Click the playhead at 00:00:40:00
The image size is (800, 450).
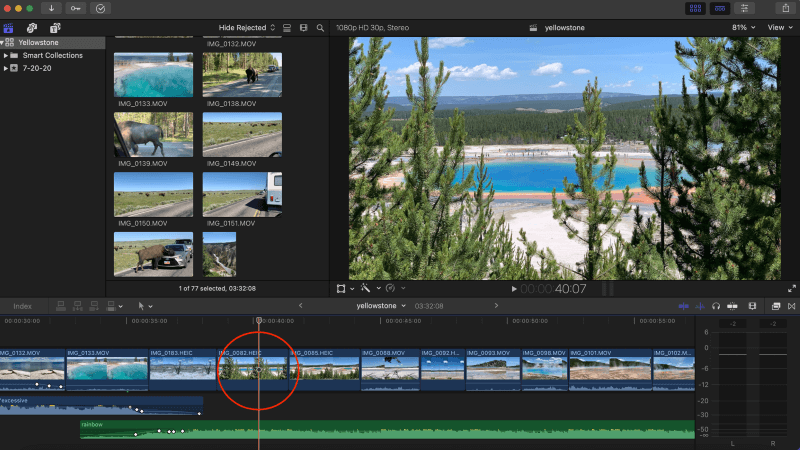[x=259, y=320]
